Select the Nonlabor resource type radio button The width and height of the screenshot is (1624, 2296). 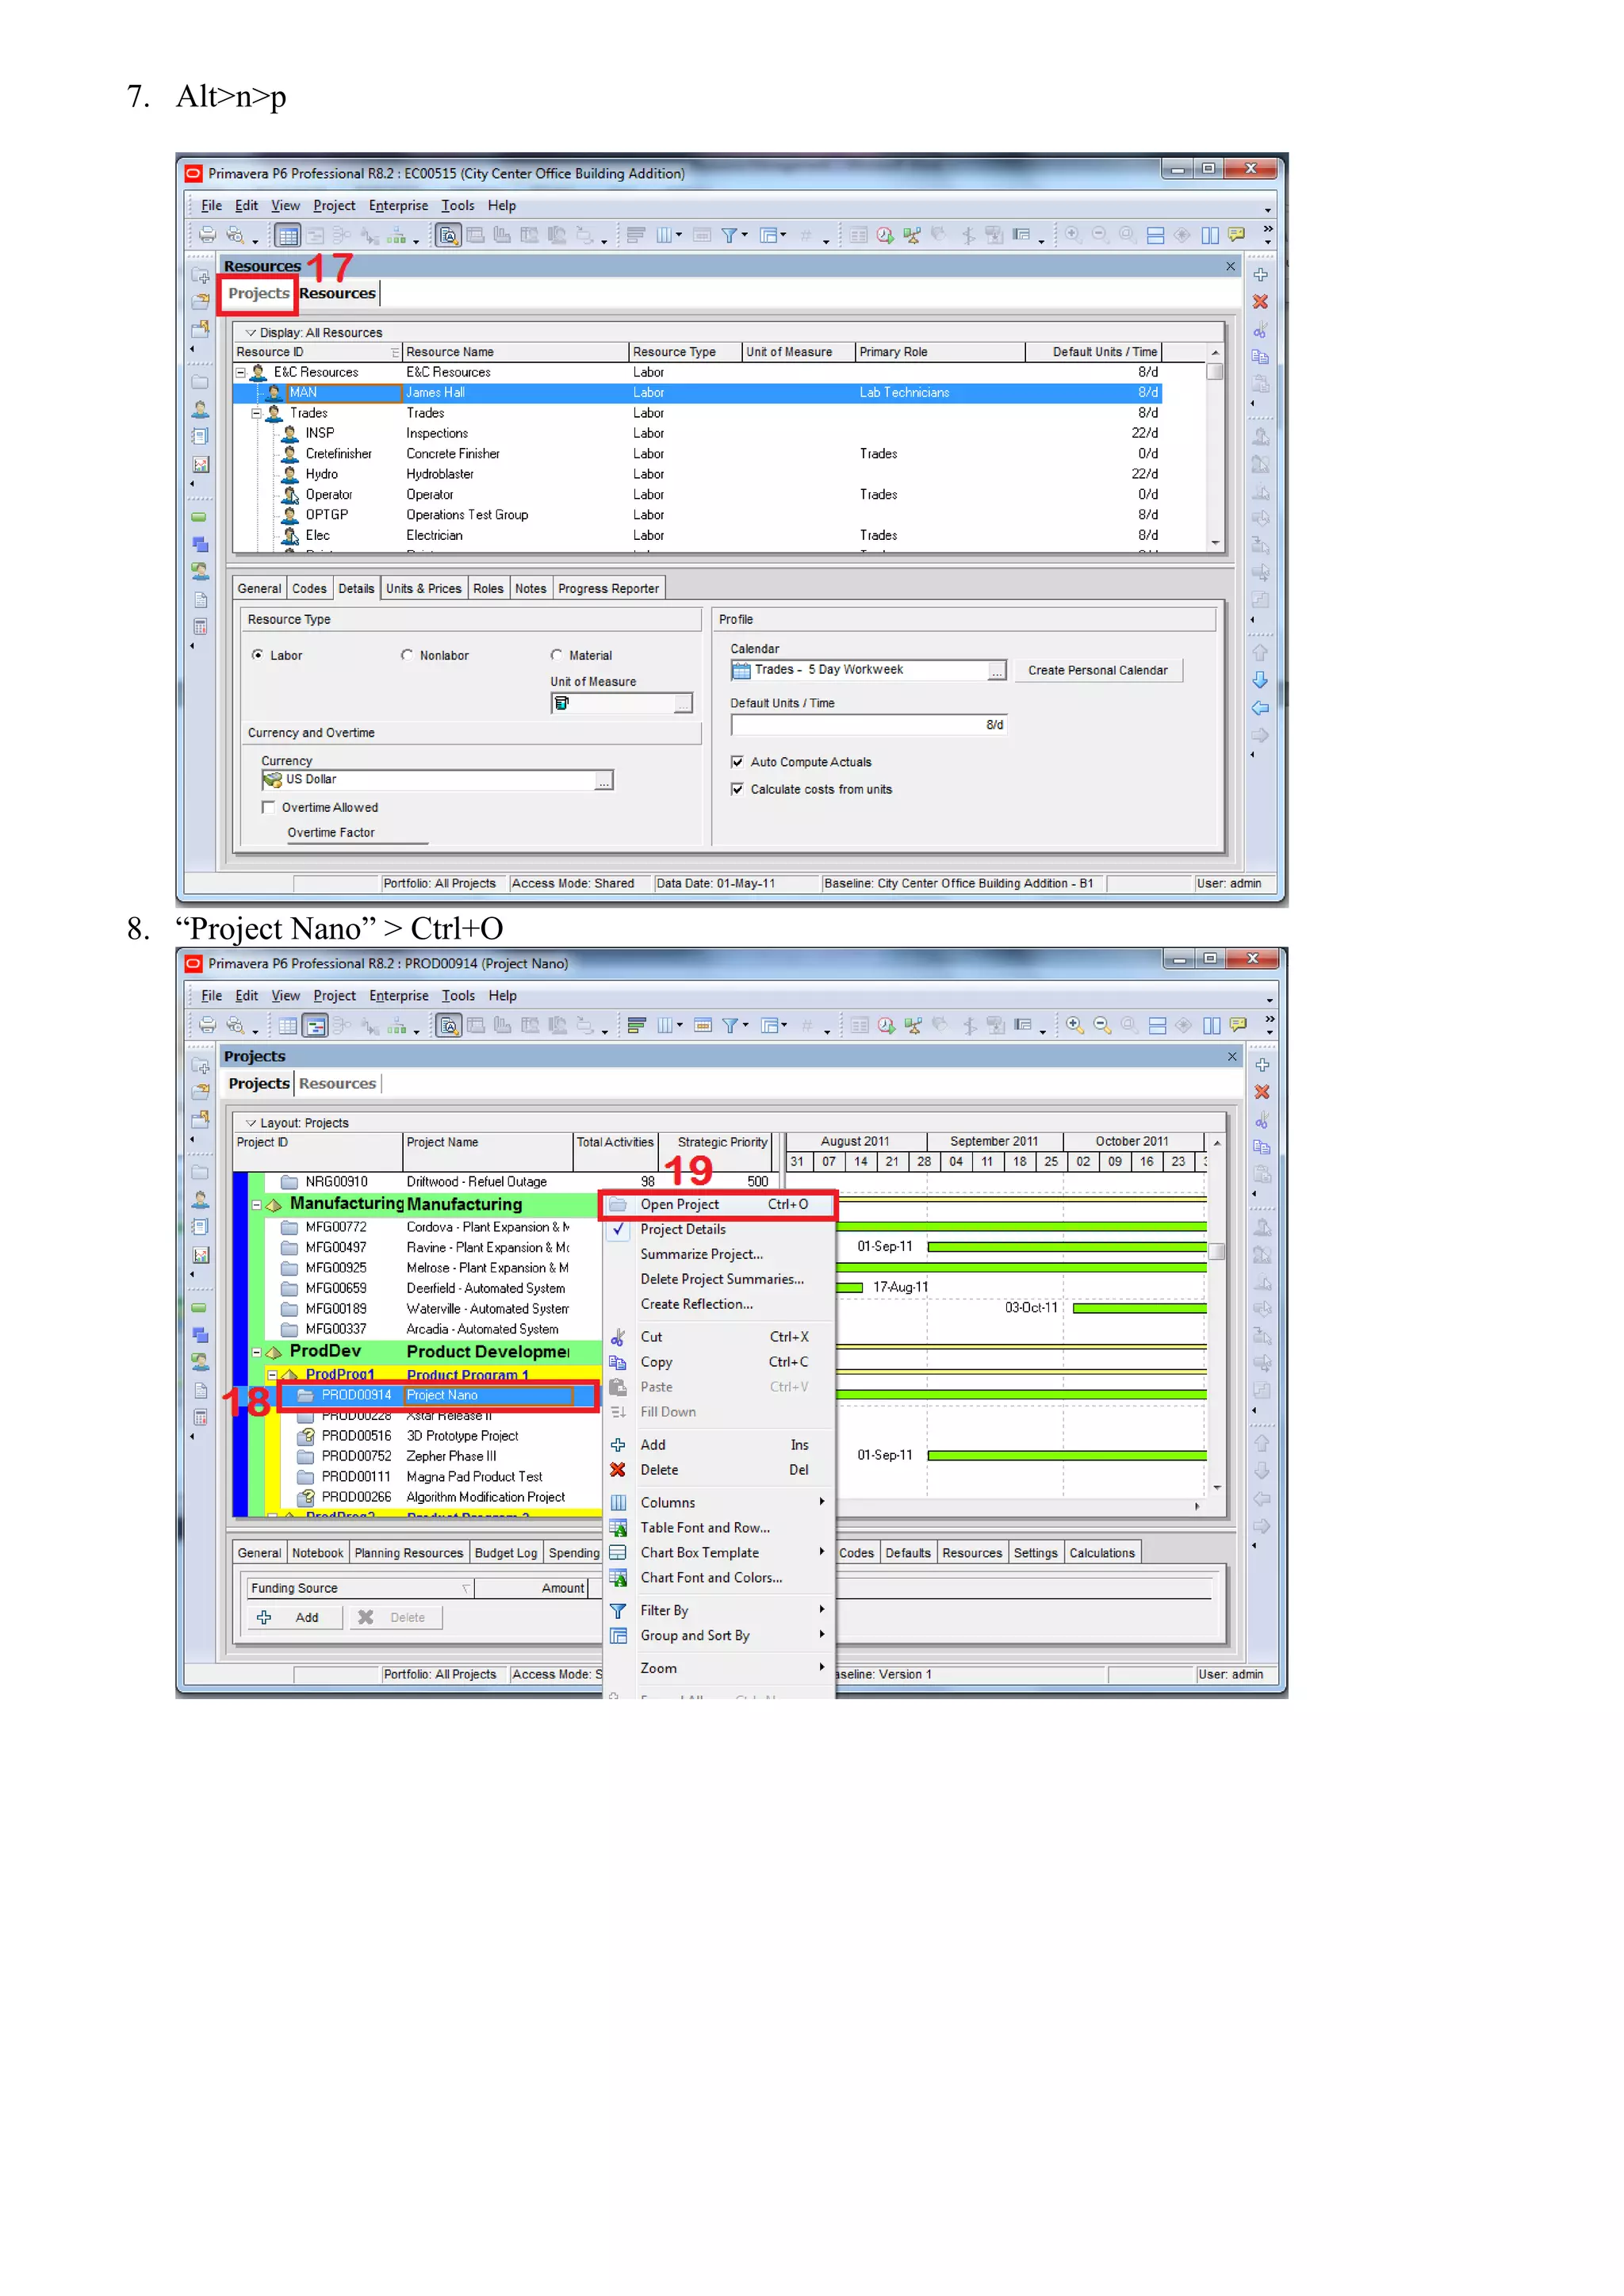click(x=407, y=655)
